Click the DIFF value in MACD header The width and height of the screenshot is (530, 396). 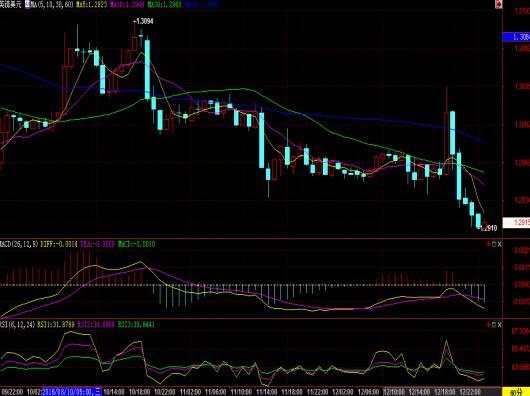click(x=59, y=244)
